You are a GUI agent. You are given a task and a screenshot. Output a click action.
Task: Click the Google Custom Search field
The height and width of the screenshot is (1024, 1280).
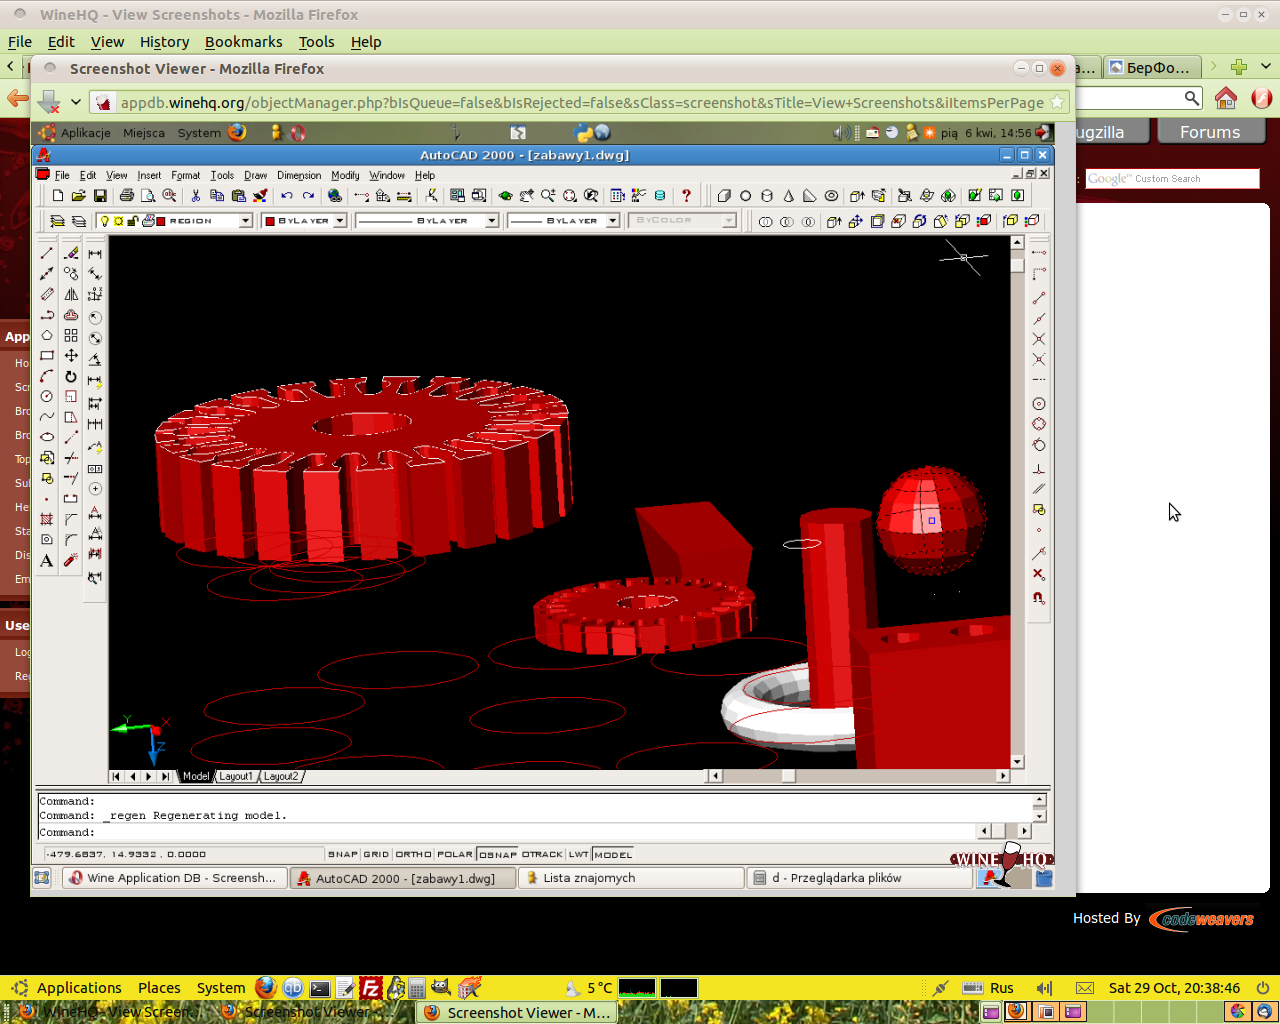pos(1172,179)
